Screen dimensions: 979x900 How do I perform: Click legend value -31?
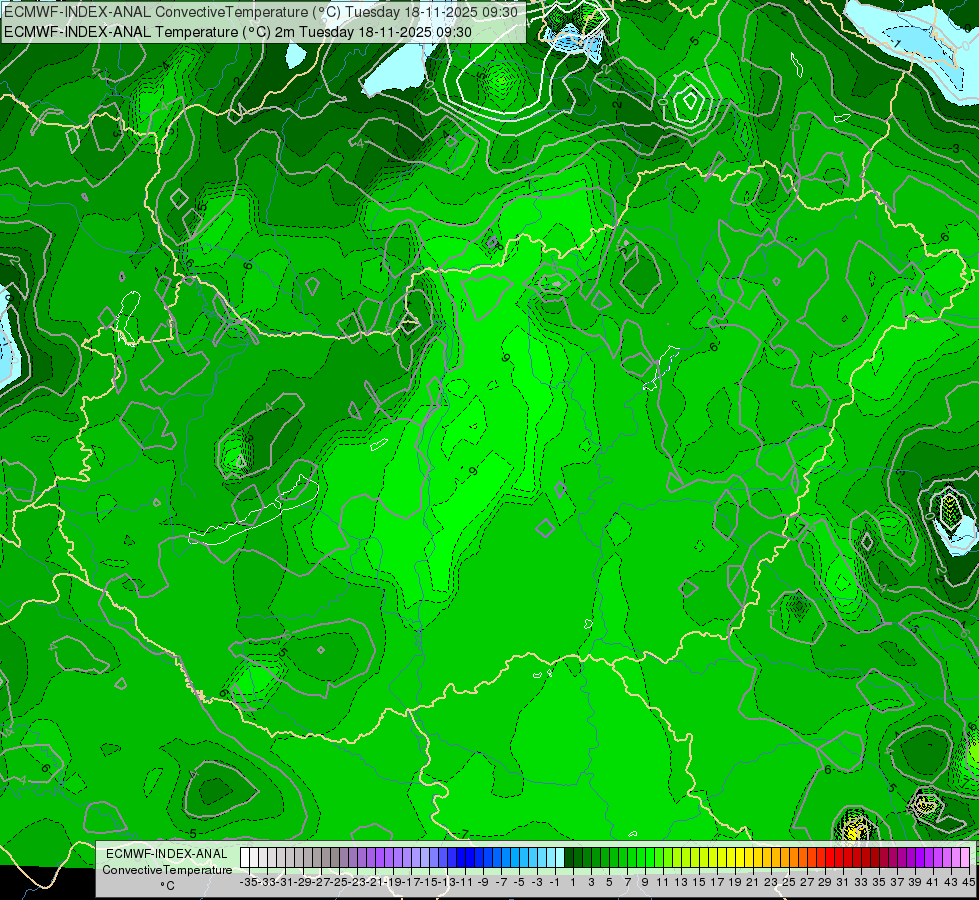(285, 882)
